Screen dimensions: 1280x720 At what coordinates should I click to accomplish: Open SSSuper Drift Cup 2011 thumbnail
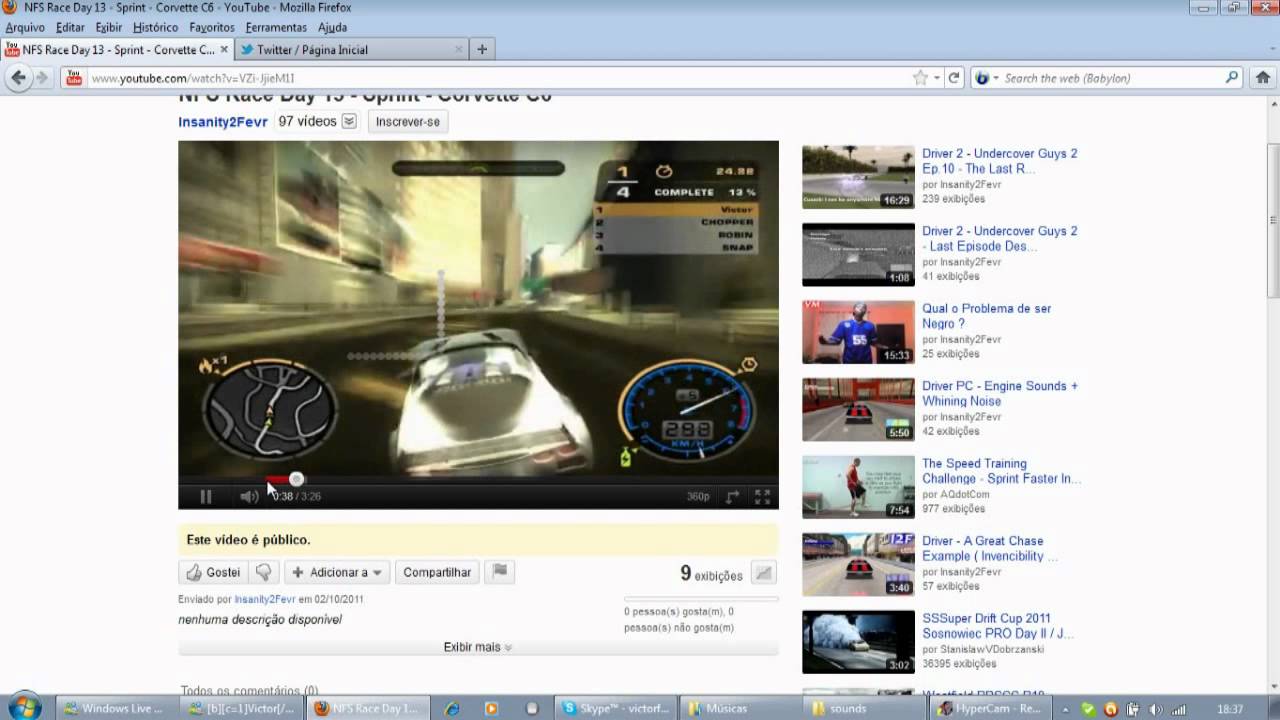[x=858, y=641]
